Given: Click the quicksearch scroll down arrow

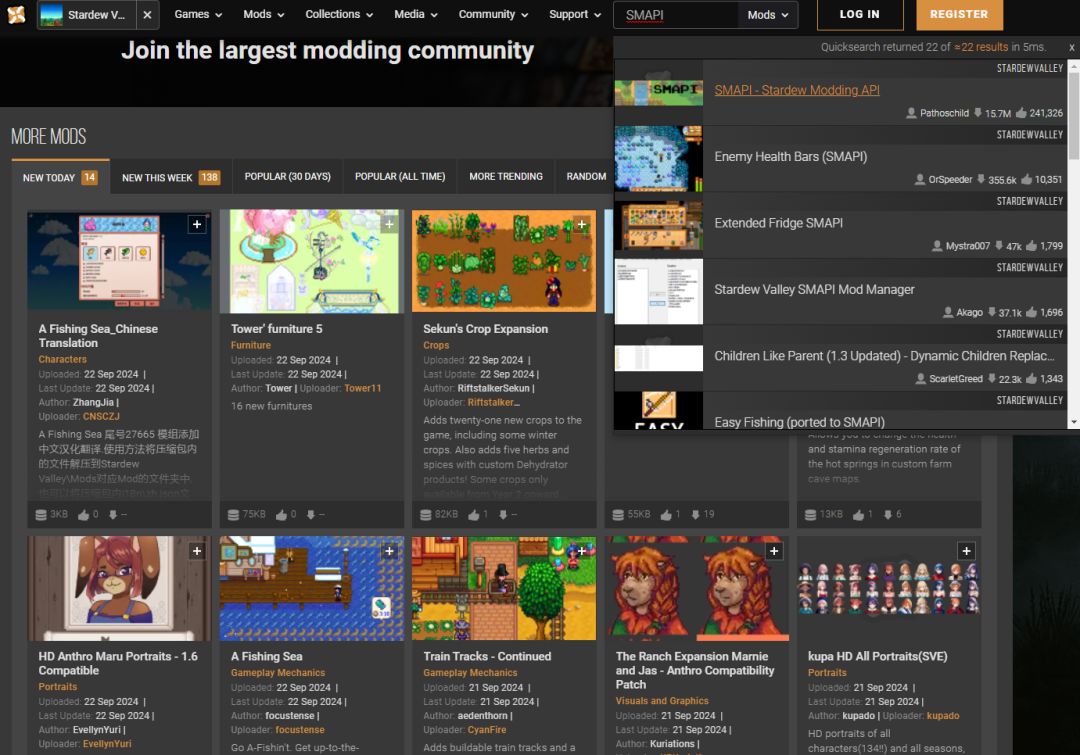Looking at the screenshot, I should point(1074,422).
